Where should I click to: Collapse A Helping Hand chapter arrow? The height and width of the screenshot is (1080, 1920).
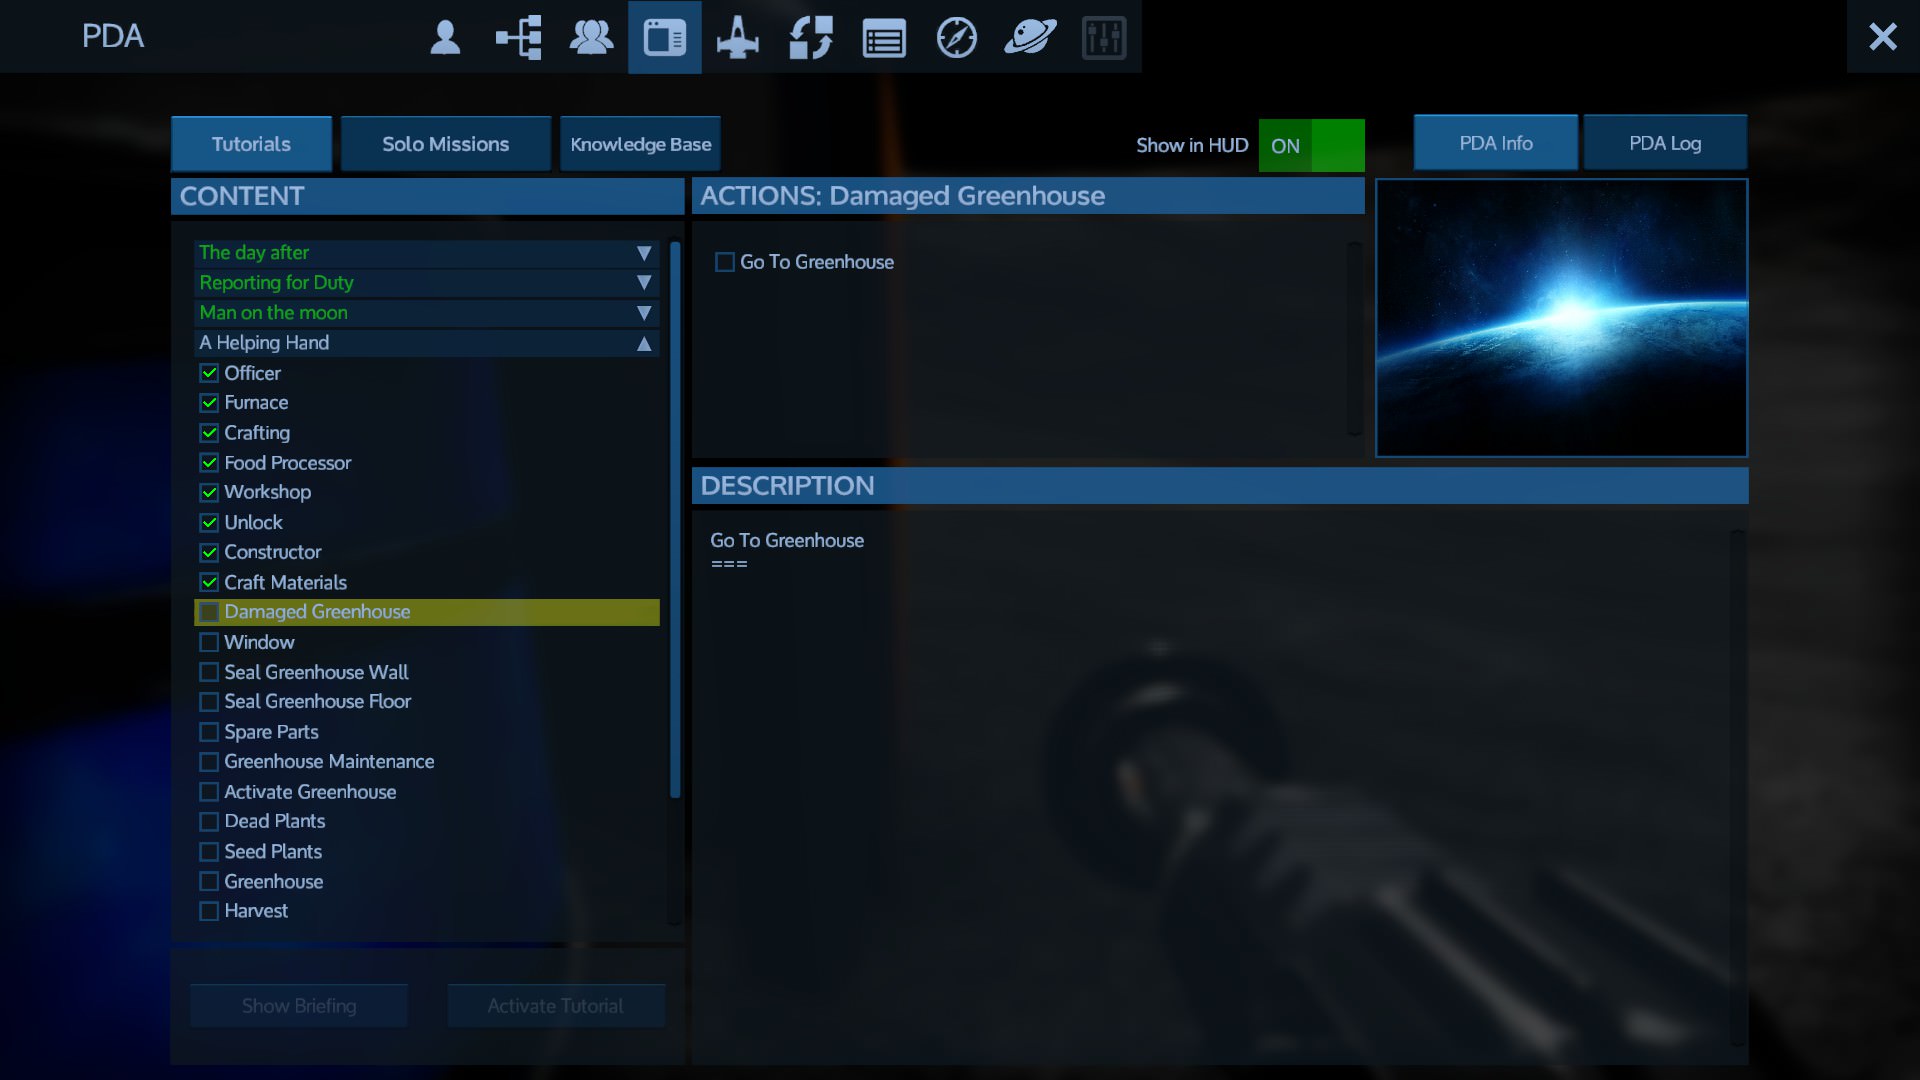[644, 343]
